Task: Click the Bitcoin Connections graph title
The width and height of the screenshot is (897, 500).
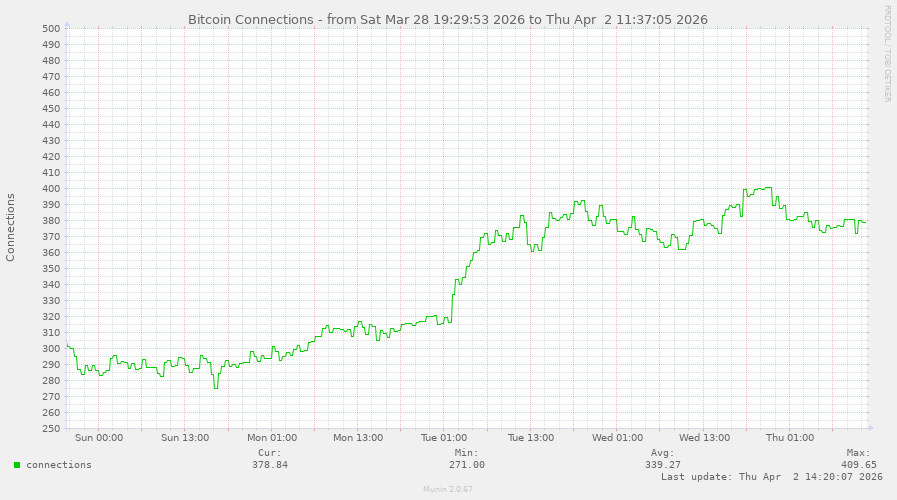Action: pos(448,20)
